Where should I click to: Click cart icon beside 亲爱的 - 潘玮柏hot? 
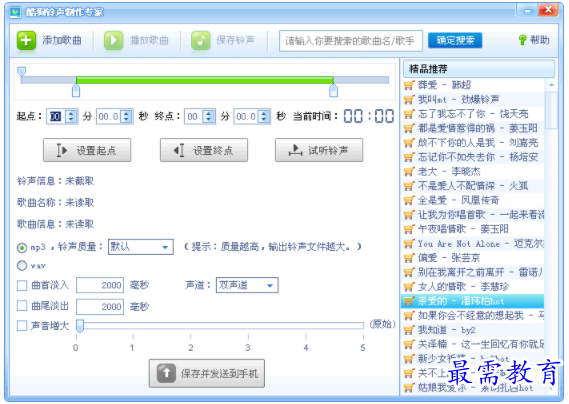(x=409, y=301)
